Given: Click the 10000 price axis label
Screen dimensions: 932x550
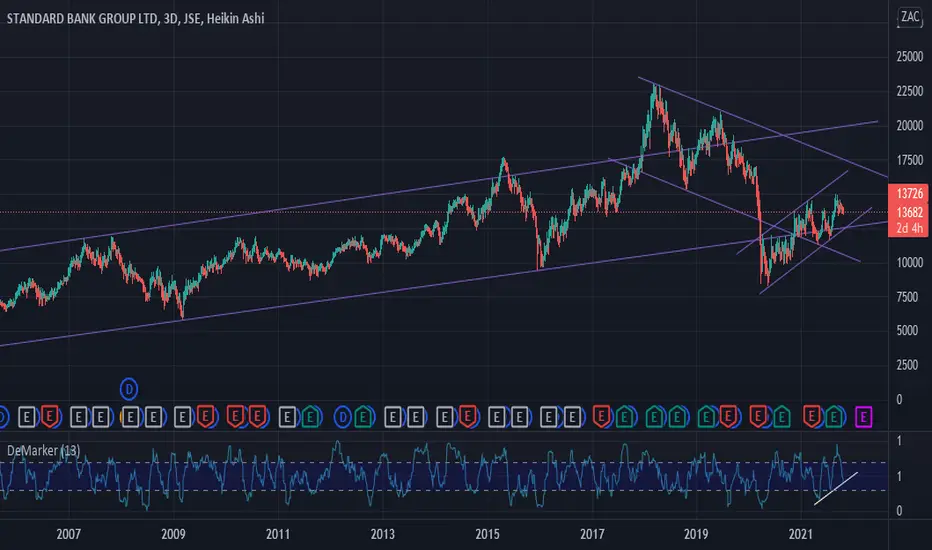Looking at the screenshot, I should point(909,263).
